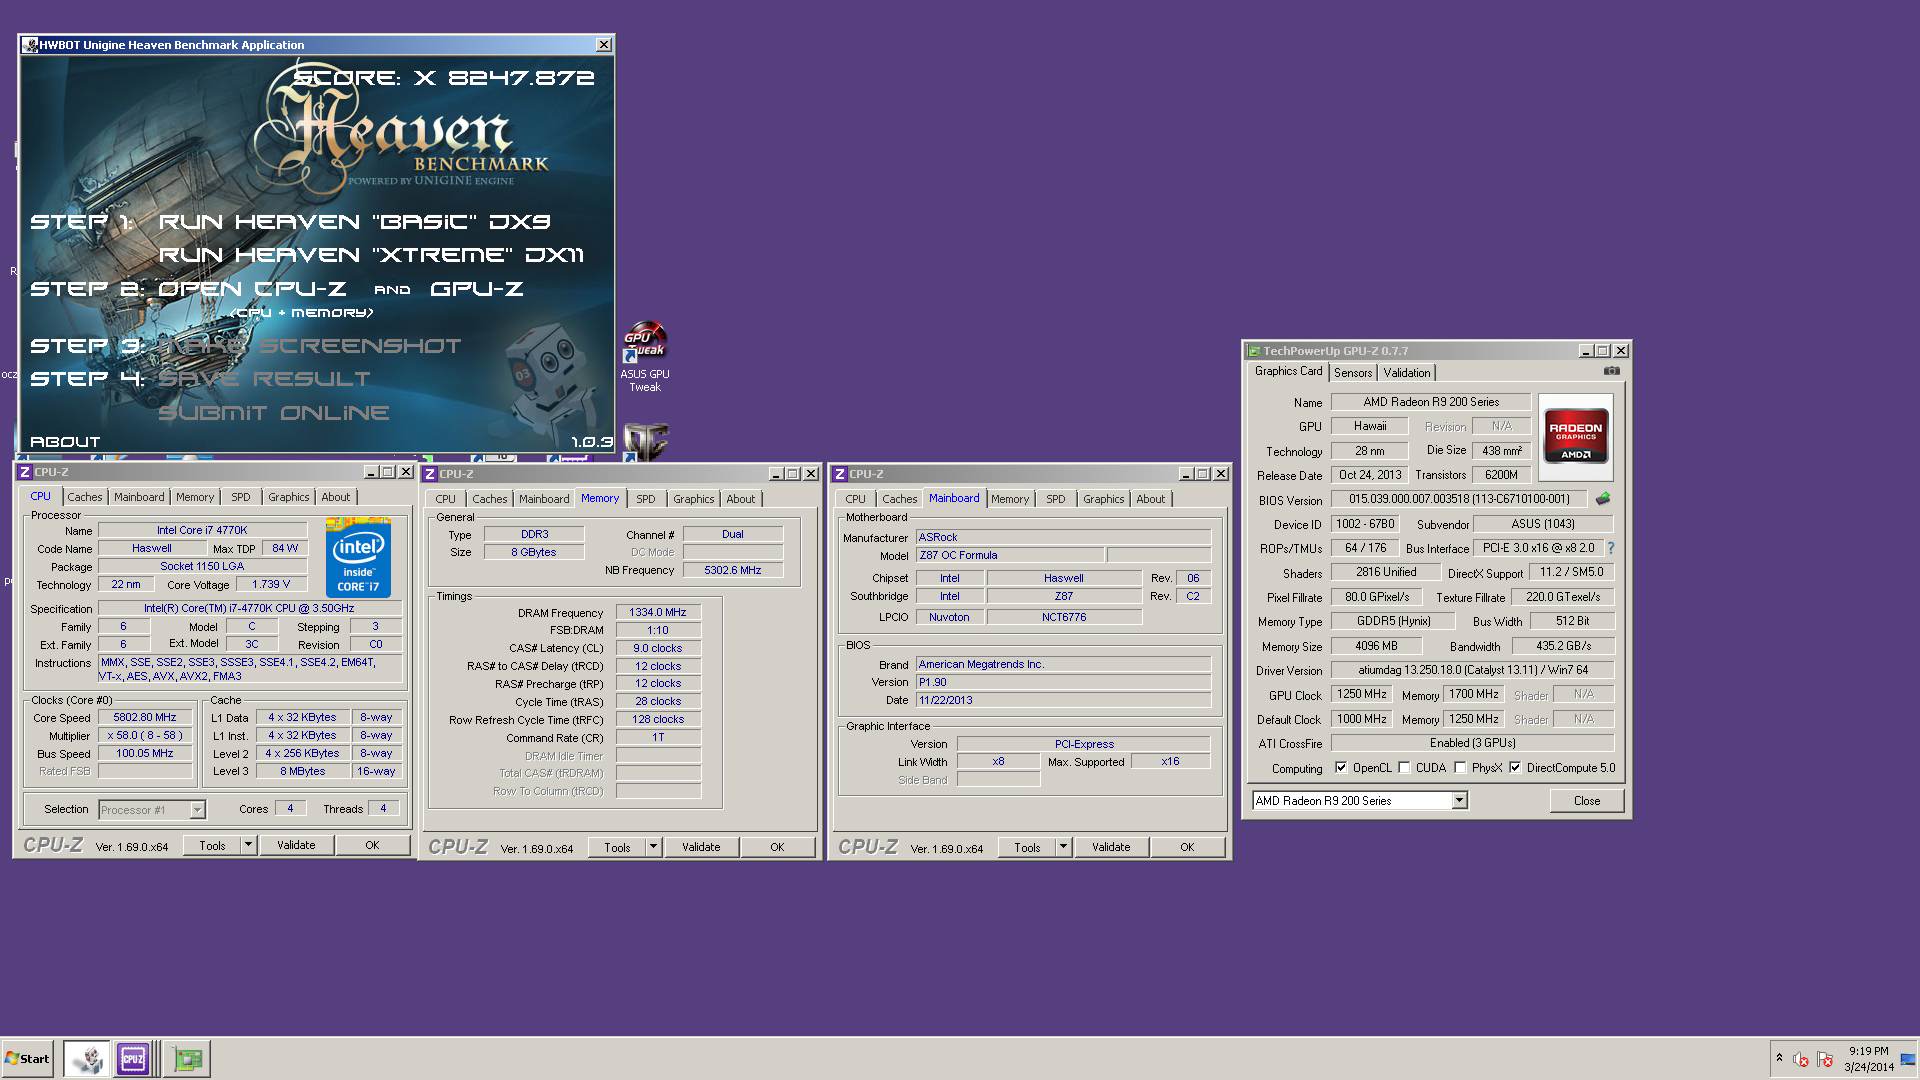Click the GPU-Z link in HWBOT step 2
Screen dimensions: 1920x1080
[x=476, y=289]
